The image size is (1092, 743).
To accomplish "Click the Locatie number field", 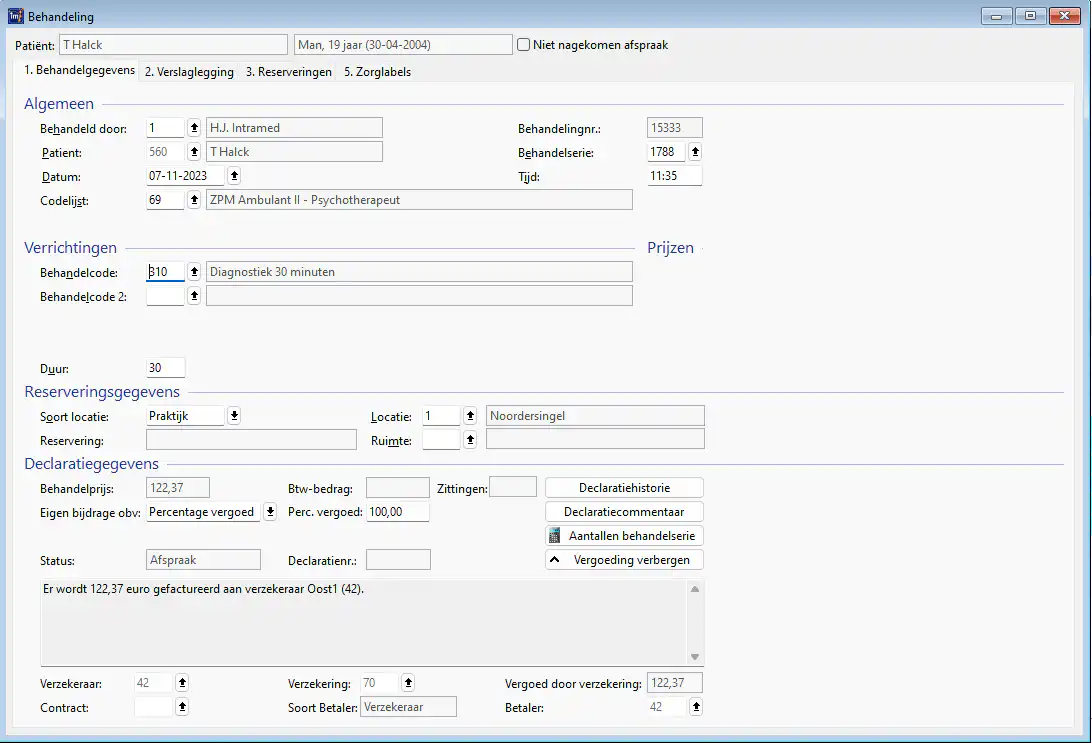I will pos(442,416).
